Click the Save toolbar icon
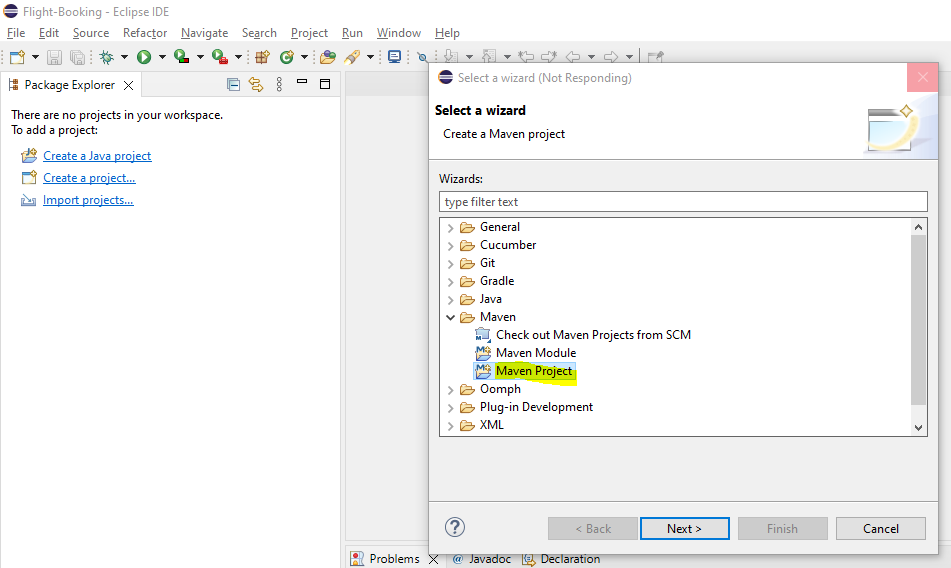This screenshot has height=568, width=951. [55, 57]
